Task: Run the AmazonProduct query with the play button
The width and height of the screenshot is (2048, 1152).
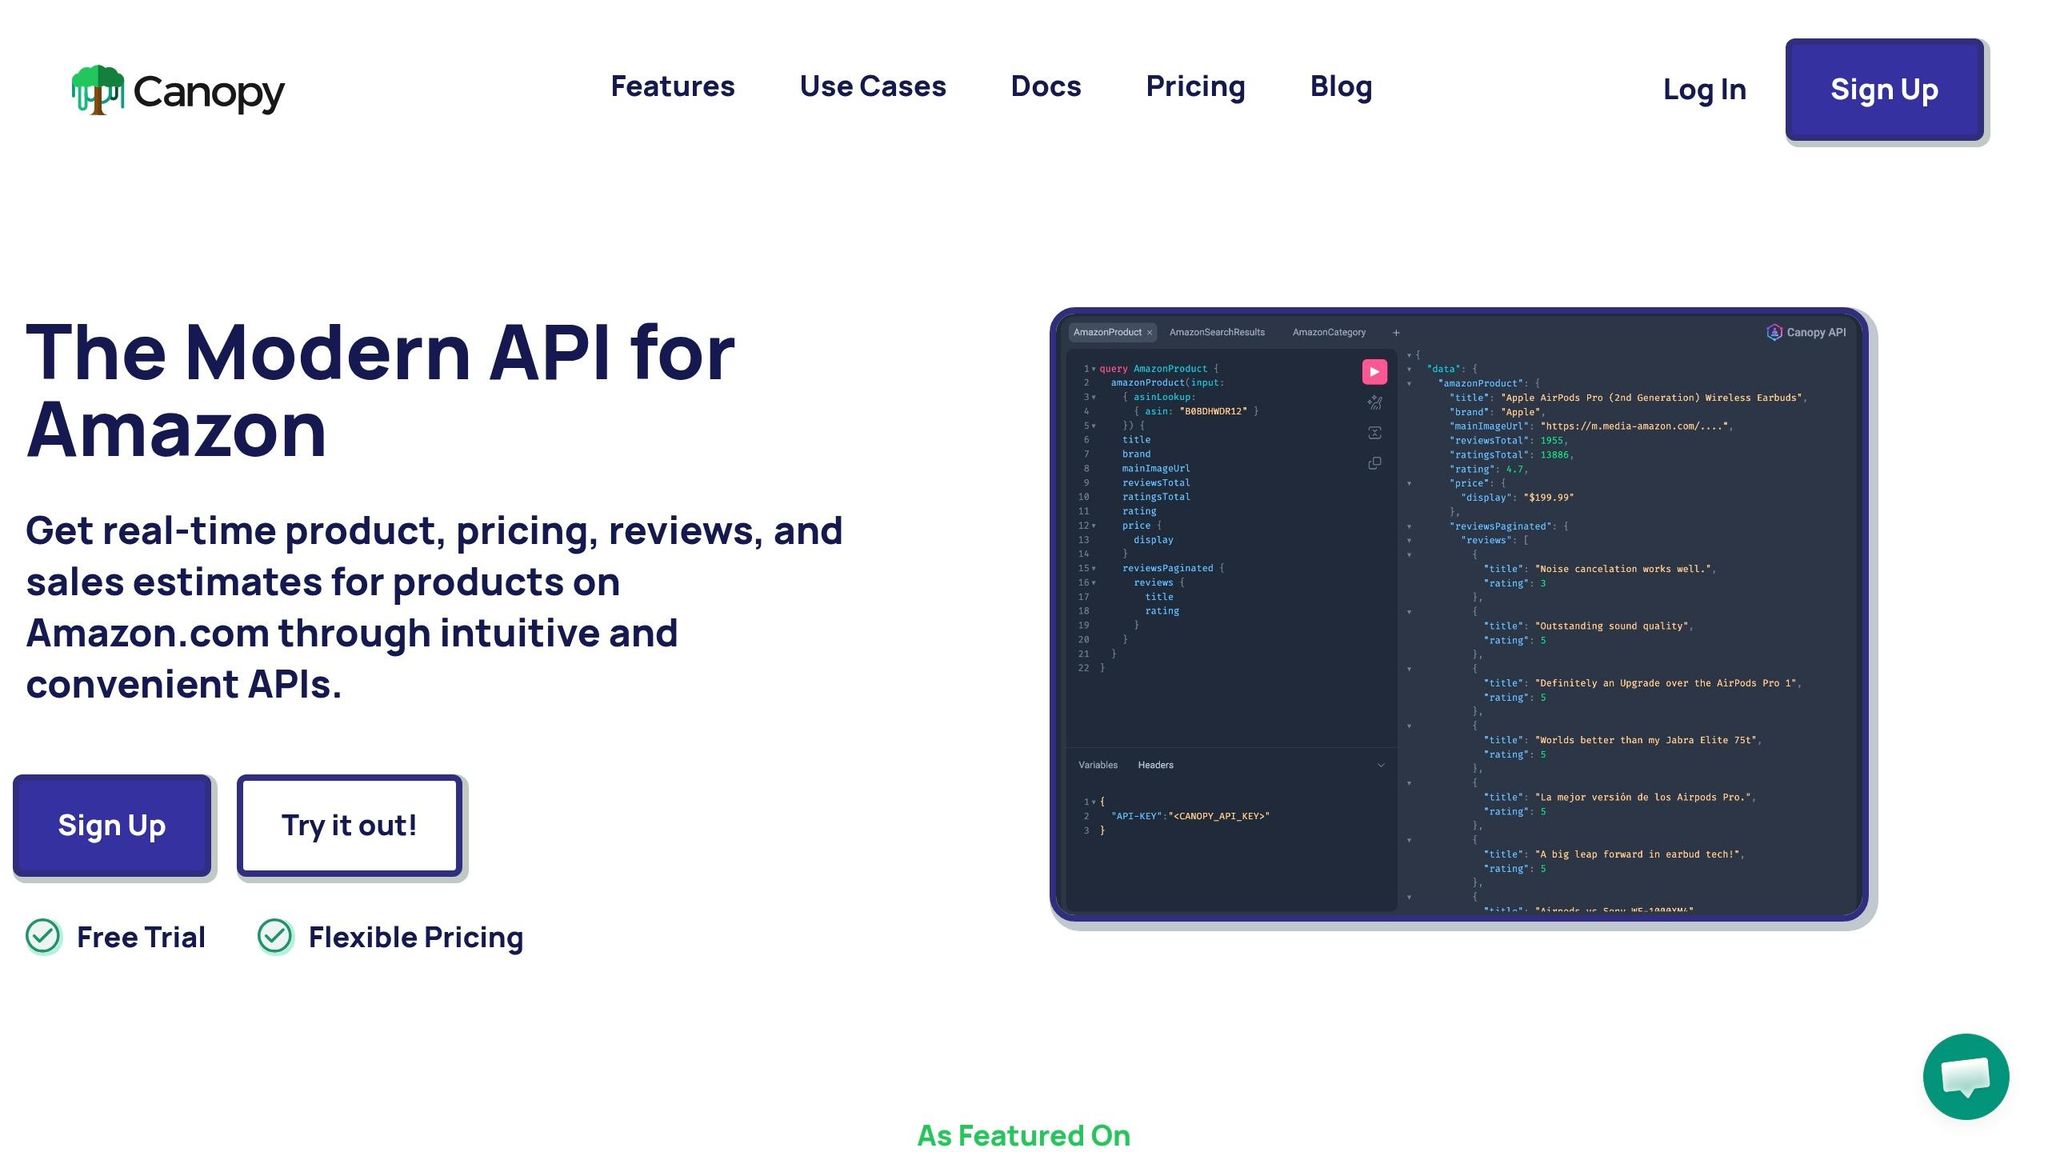Action: [1375, 371]
